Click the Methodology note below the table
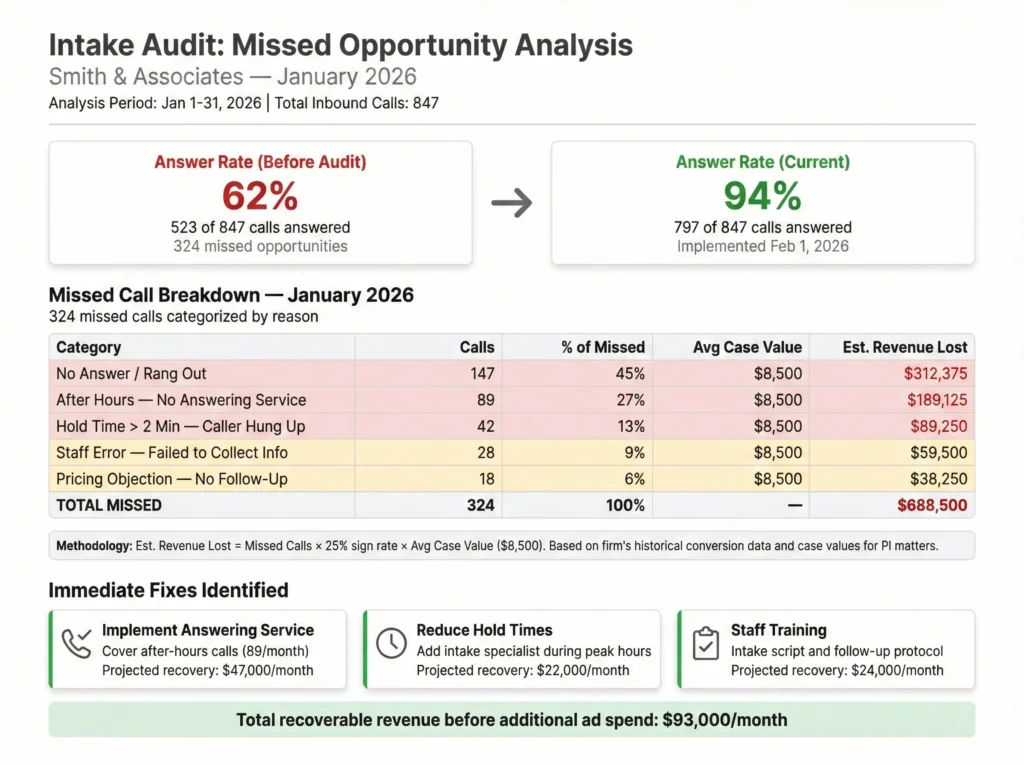The width and height of the screenshot is (1024, 765). pyautogui.click(x=511, y=546)
